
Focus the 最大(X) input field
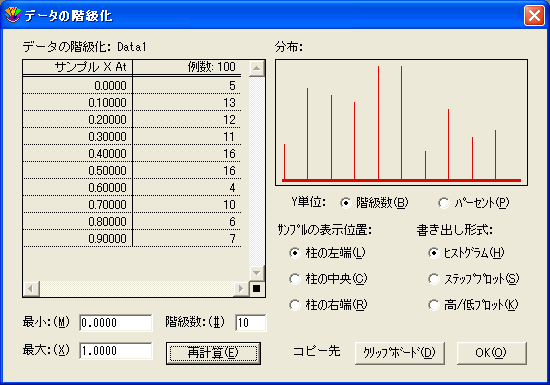[x=116, y=351]
